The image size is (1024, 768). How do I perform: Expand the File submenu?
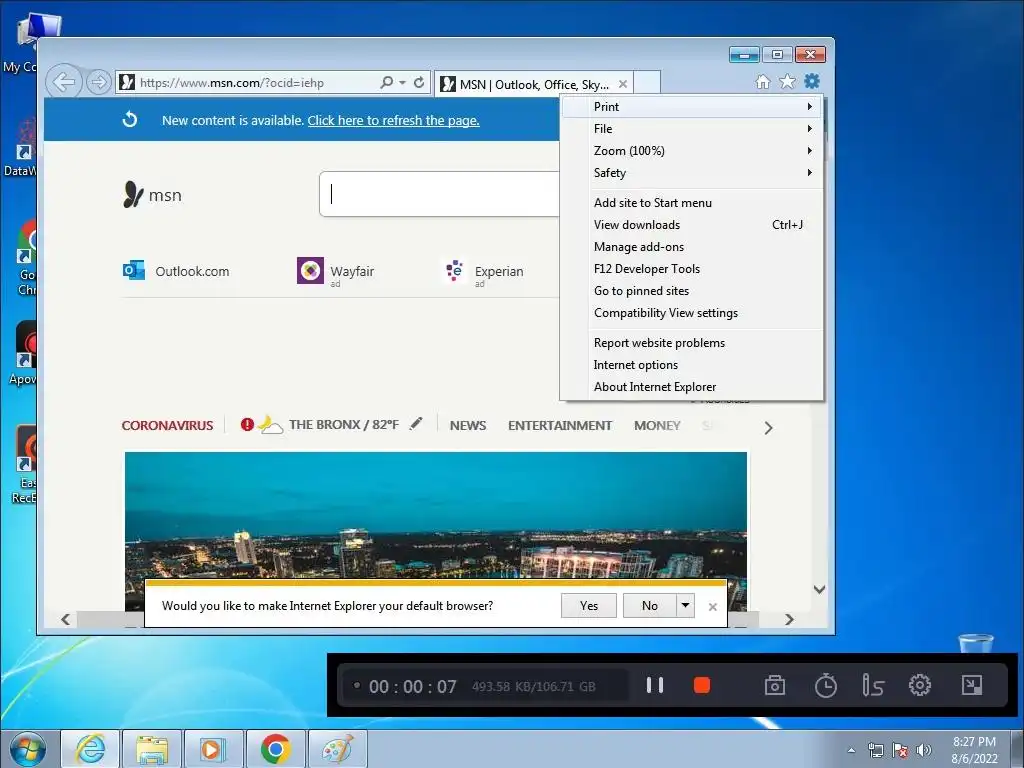[692, 129]
